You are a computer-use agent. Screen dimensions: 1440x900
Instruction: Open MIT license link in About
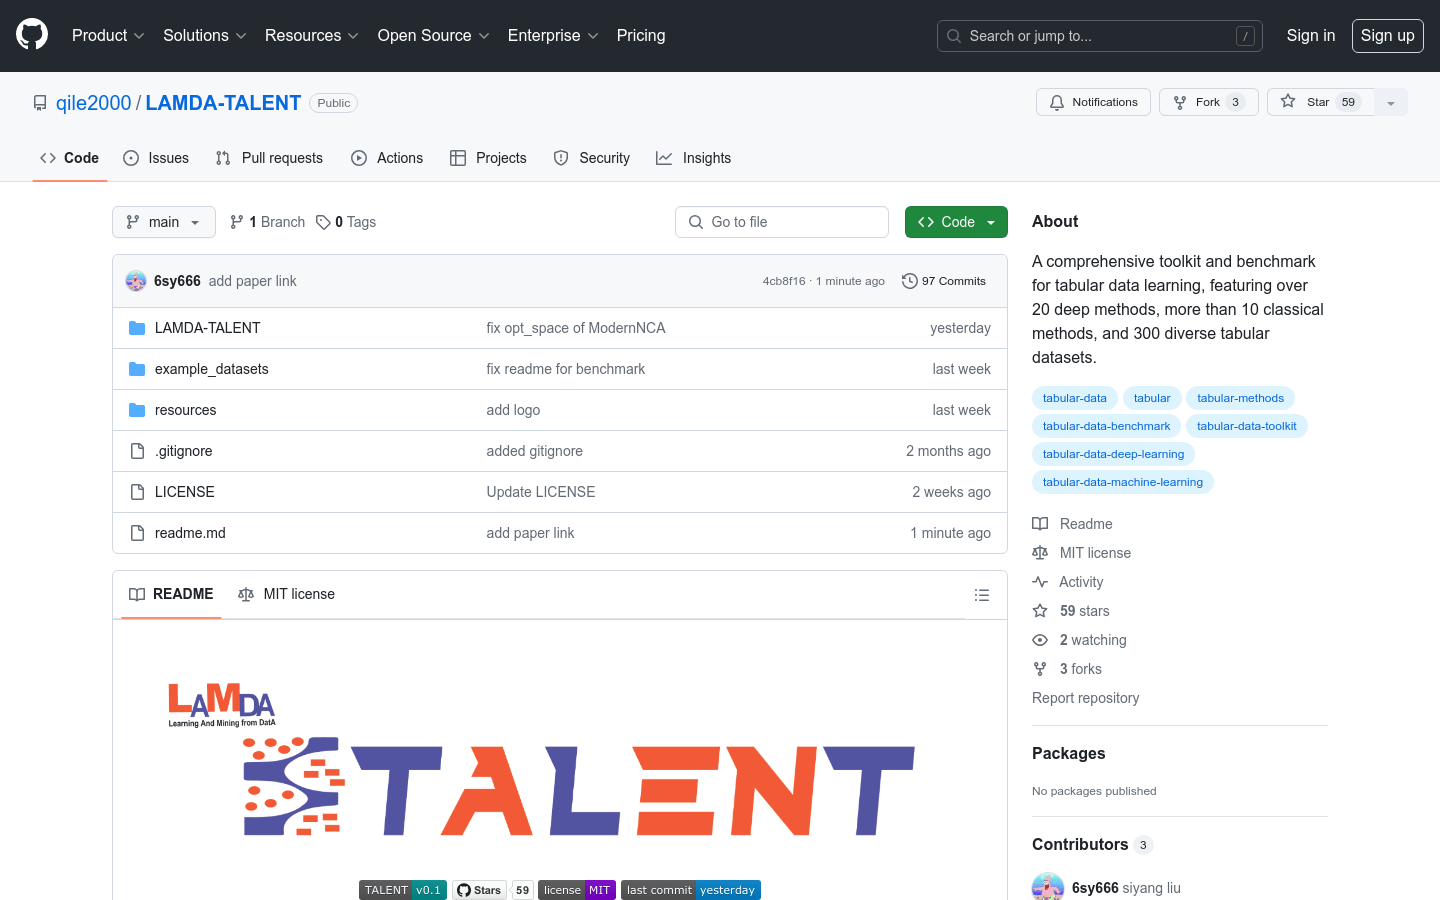click(x=1082, y=553)
